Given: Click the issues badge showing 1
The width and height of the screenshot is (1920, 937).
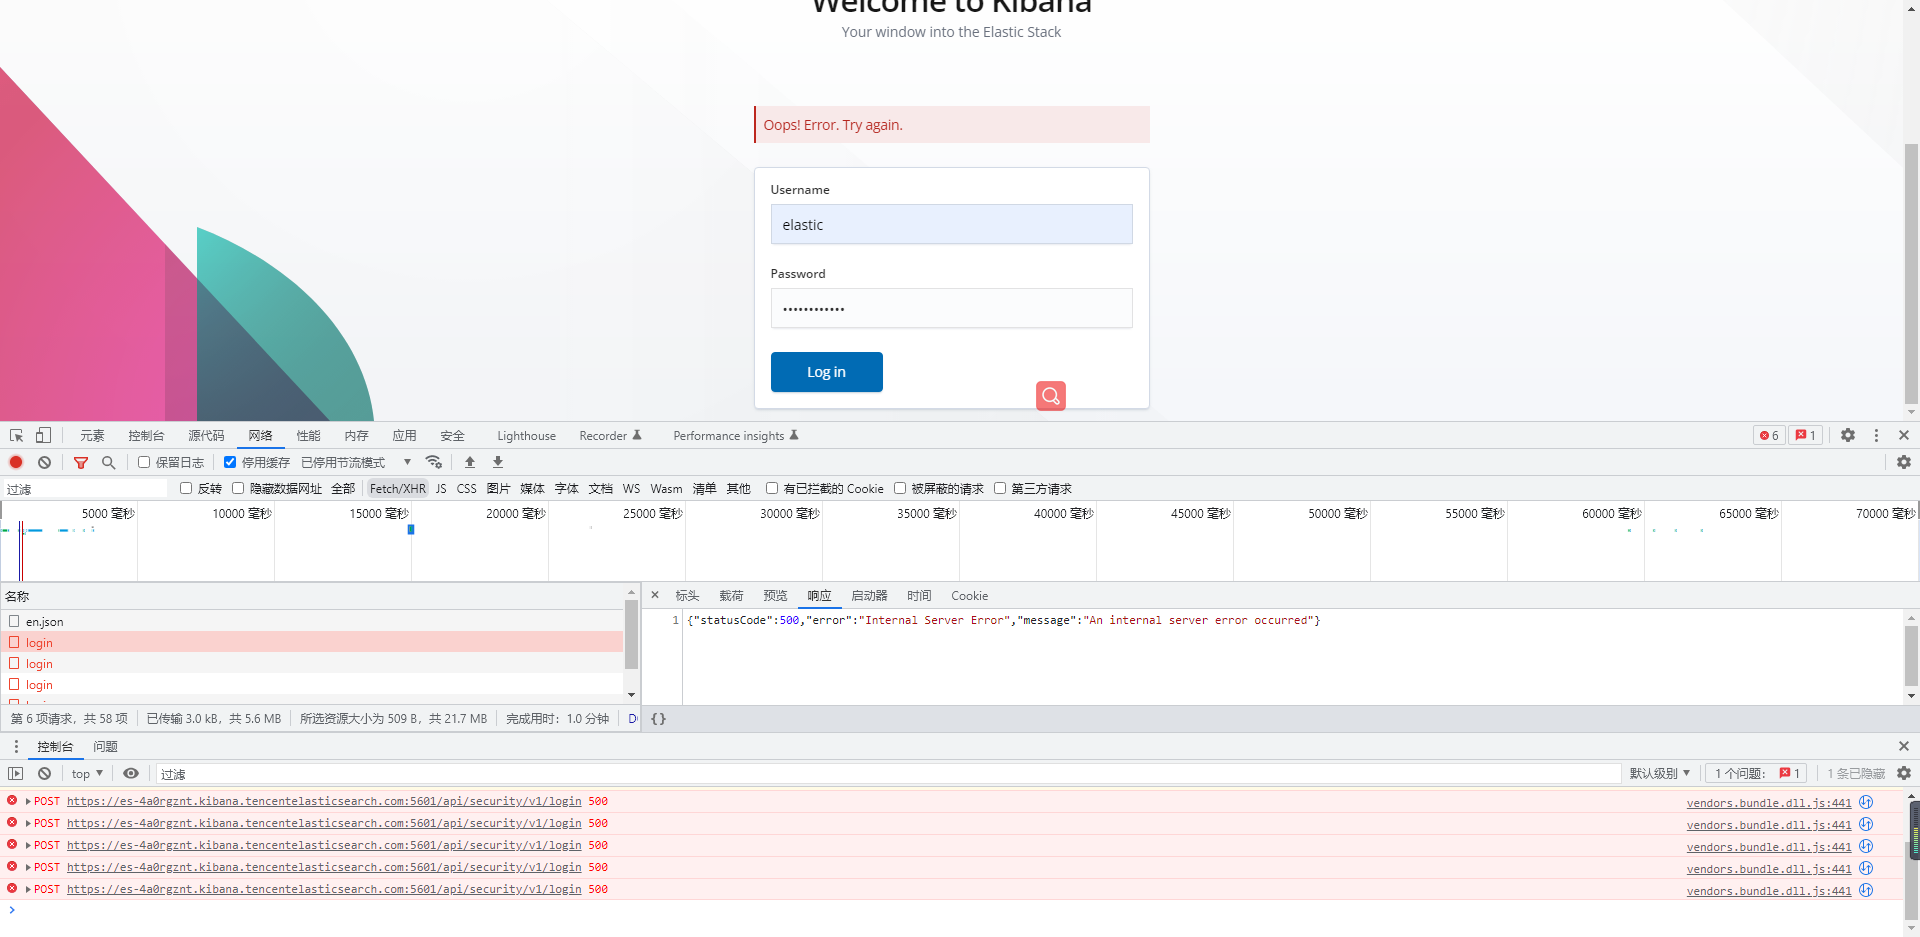Looking at the screenshot, I should click(1805, 435).
